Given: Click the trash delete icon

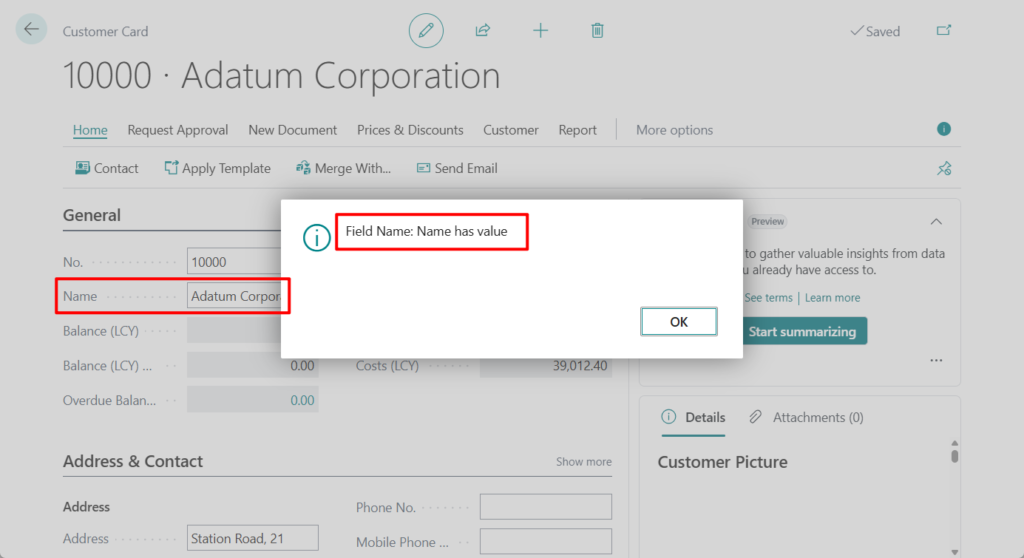Looking at the screenshot, I should tap(597, 31).
